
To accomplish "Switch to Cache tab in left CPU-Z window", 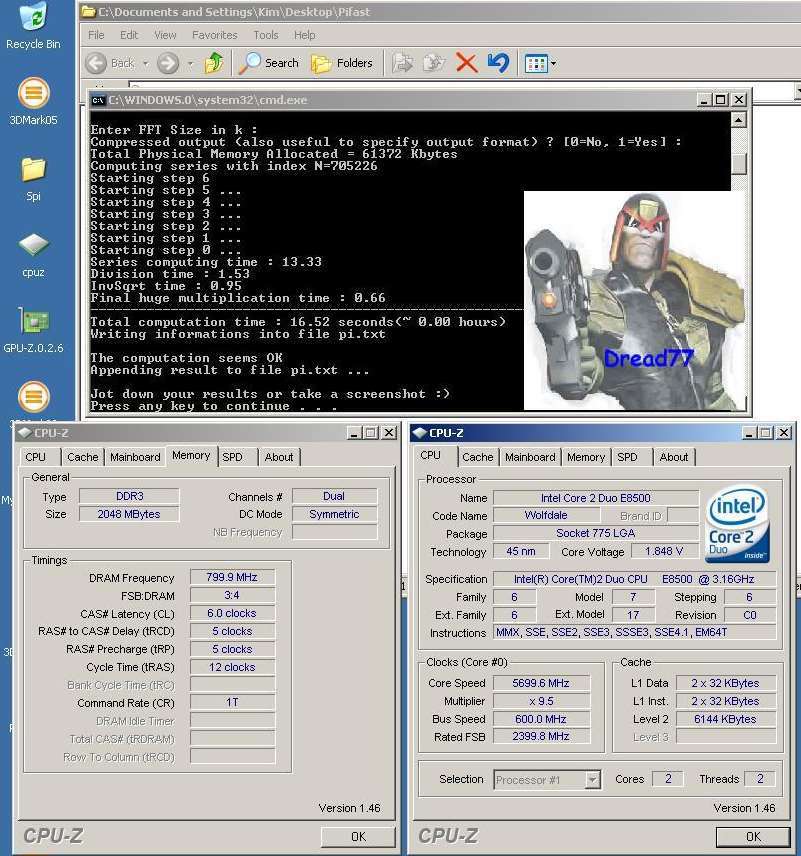I will 82,457.
